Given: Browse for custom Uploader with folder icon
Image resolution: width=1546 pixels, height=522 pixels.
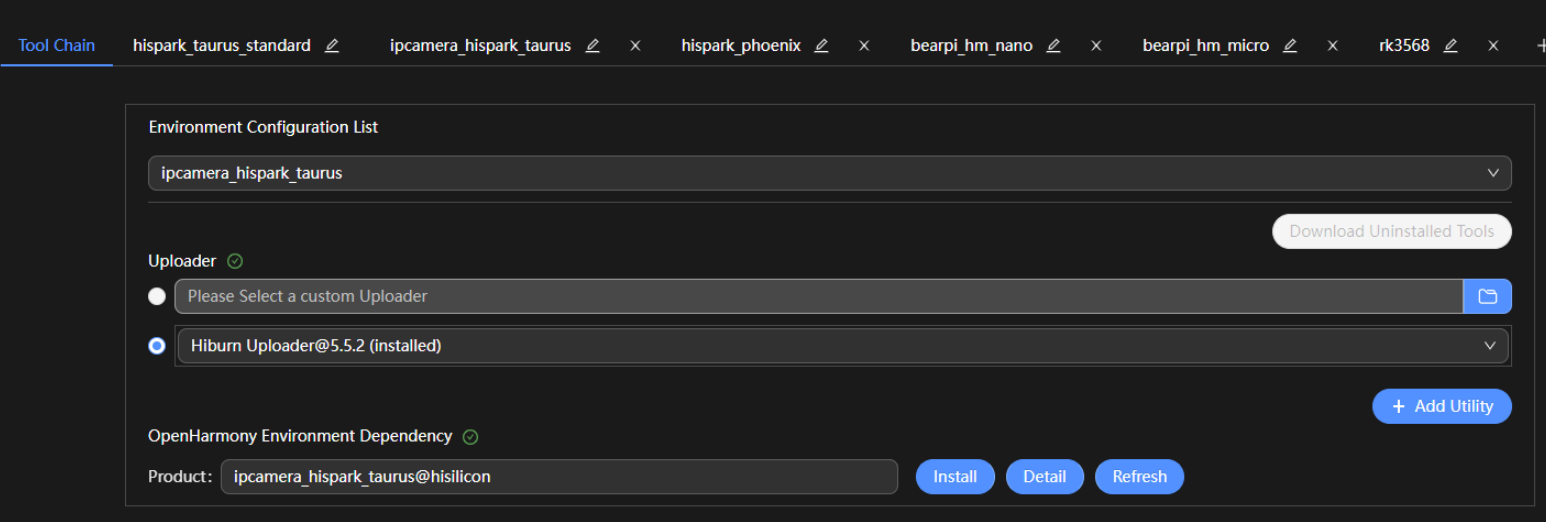Looking at the screenshot, I should click(x=1487, y=296).
